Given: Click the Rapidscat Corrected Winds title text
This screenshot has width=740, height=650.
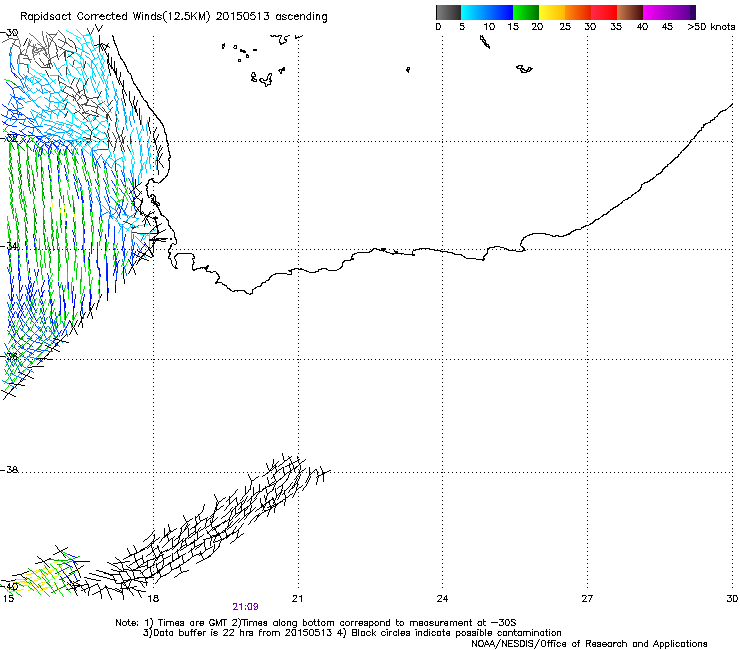Looking at the screenshot, I should coord(174,16).
